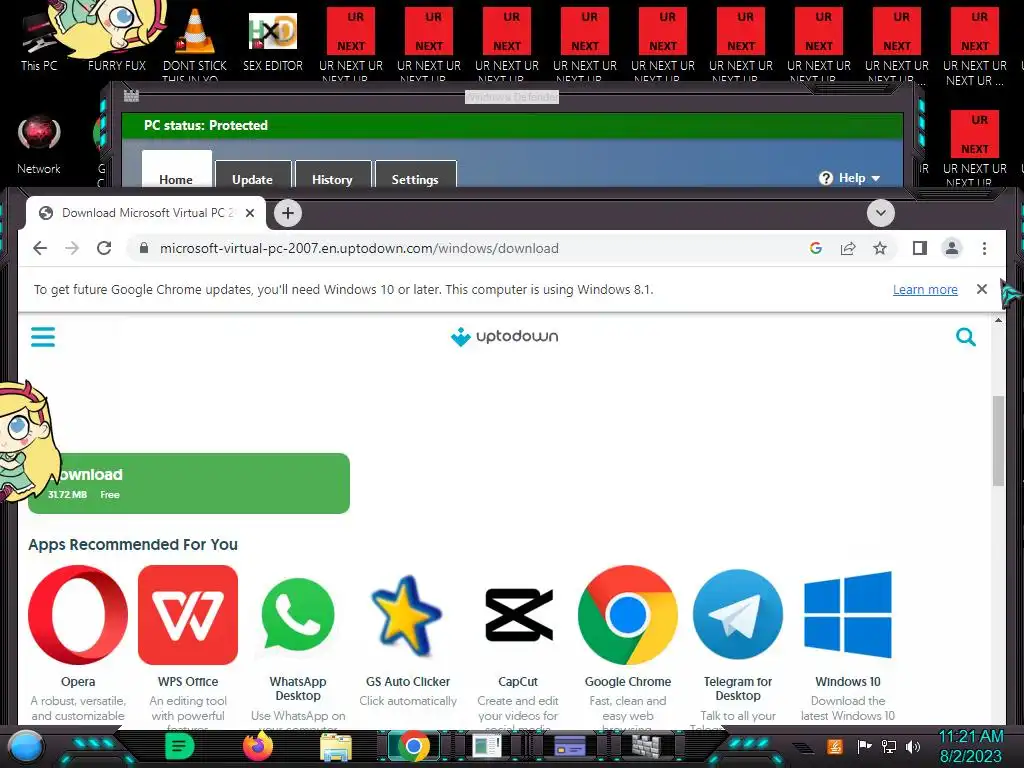Expand the Chrome tab search chevron

pyautogui.click(x=880, y=213)
